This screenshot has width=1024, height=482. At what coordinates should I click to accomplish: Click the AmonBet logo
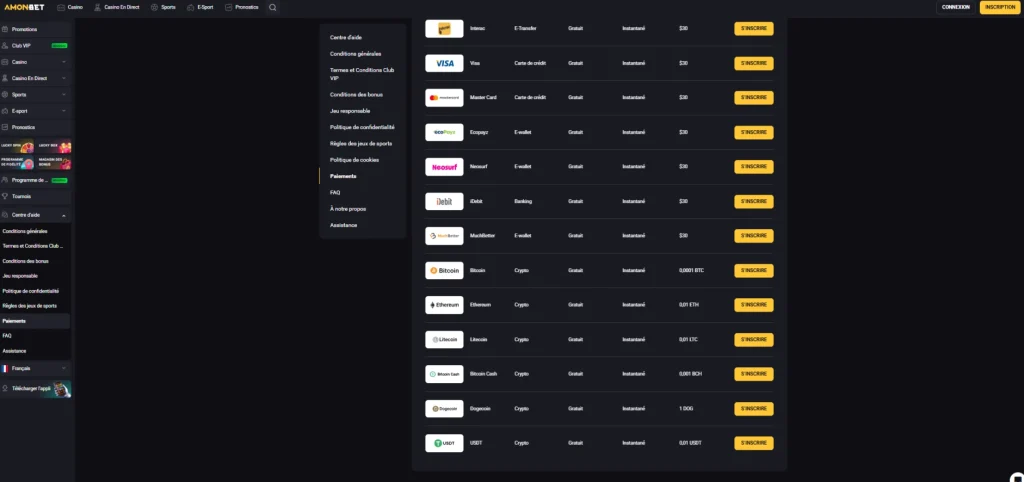coord(24,7)
